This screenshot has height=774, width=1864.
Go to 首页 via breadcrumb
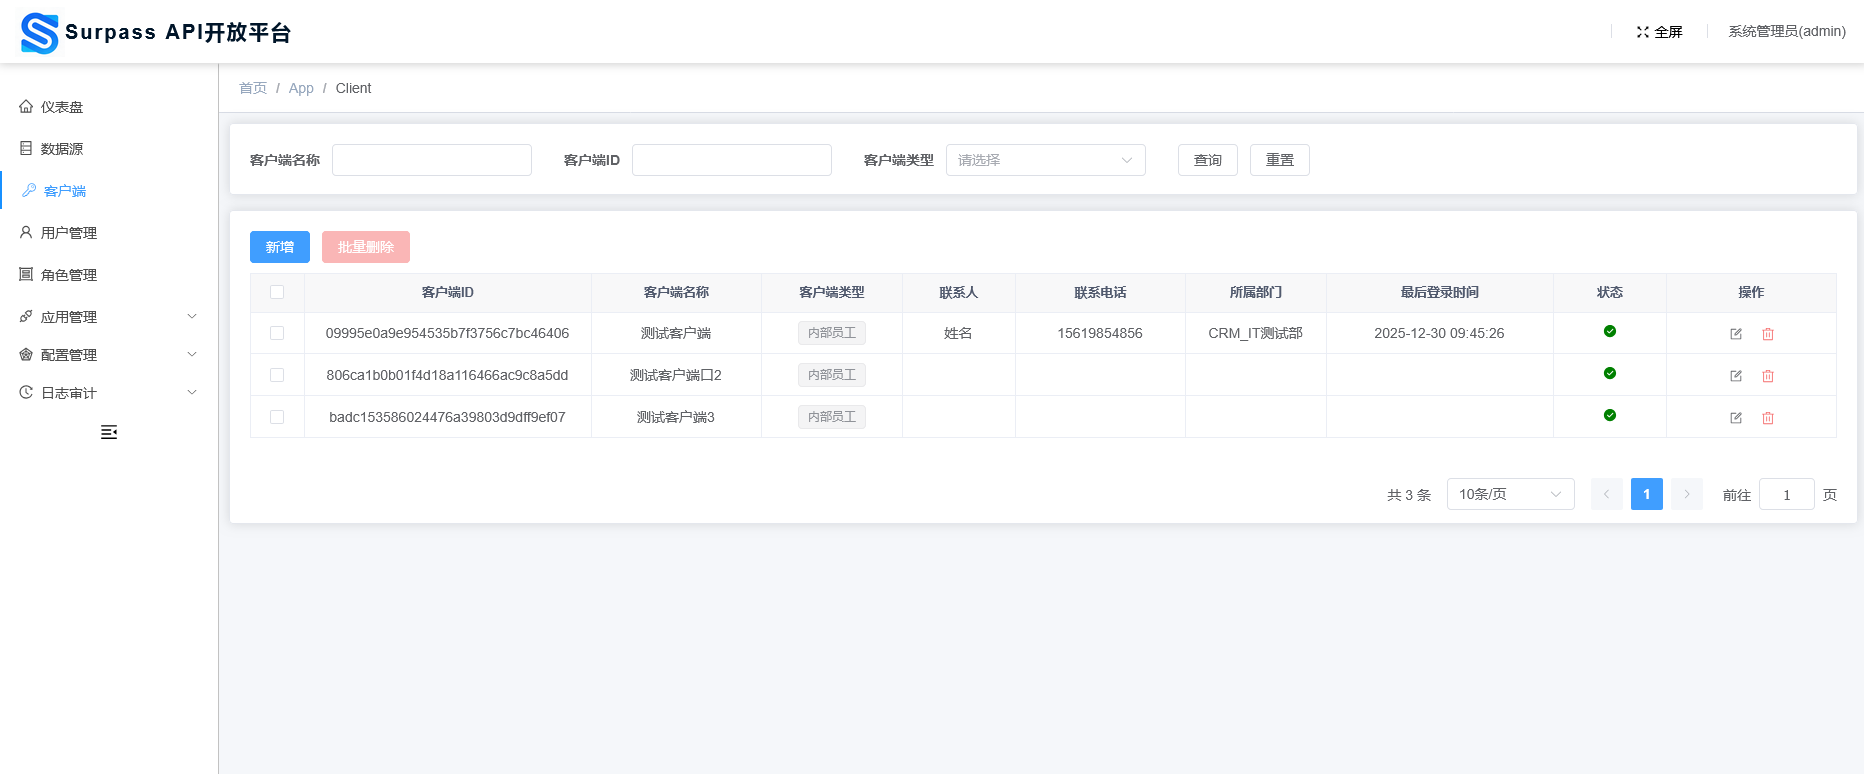pos(253,88)
